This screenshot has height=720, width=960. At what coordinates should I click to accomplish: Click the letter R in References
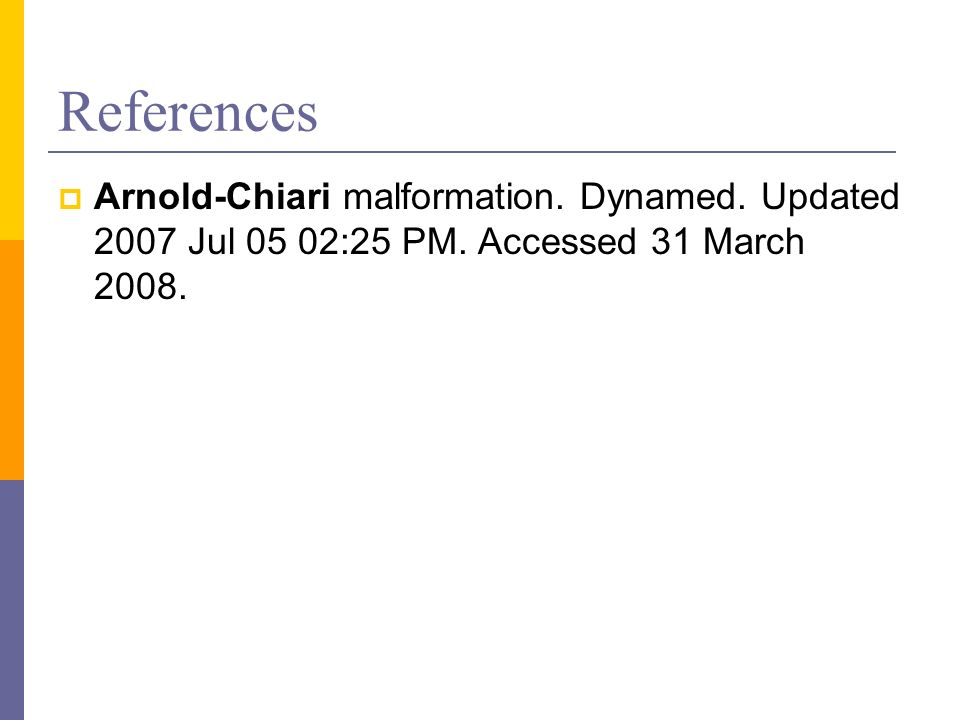75,111
